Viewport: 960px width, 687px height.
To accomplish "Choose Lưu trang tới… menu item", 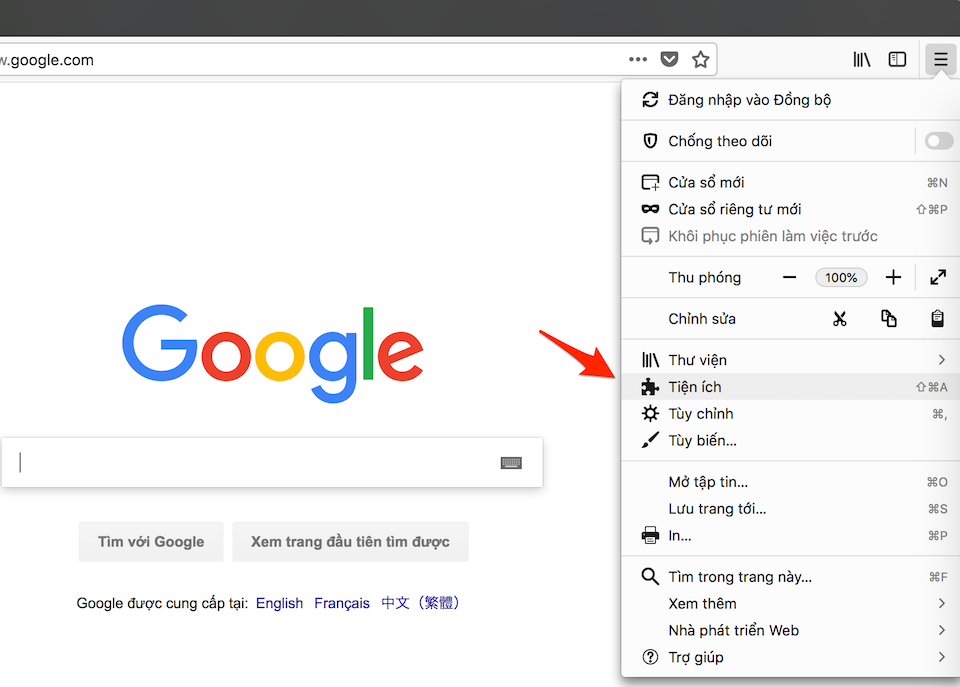I will 790,509.
